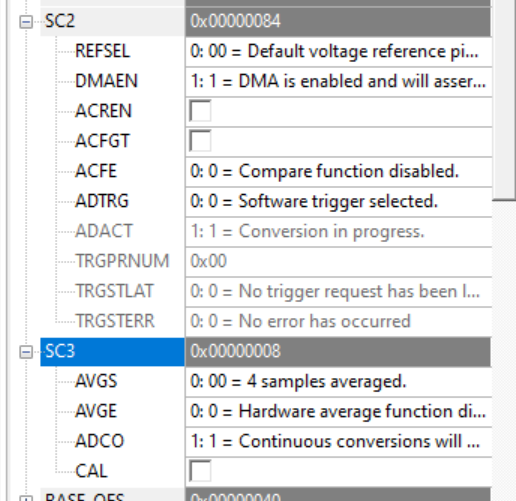Toggle the CAL checkbox
This screenshot has height=501, width=516.
(x=200, y=471)
